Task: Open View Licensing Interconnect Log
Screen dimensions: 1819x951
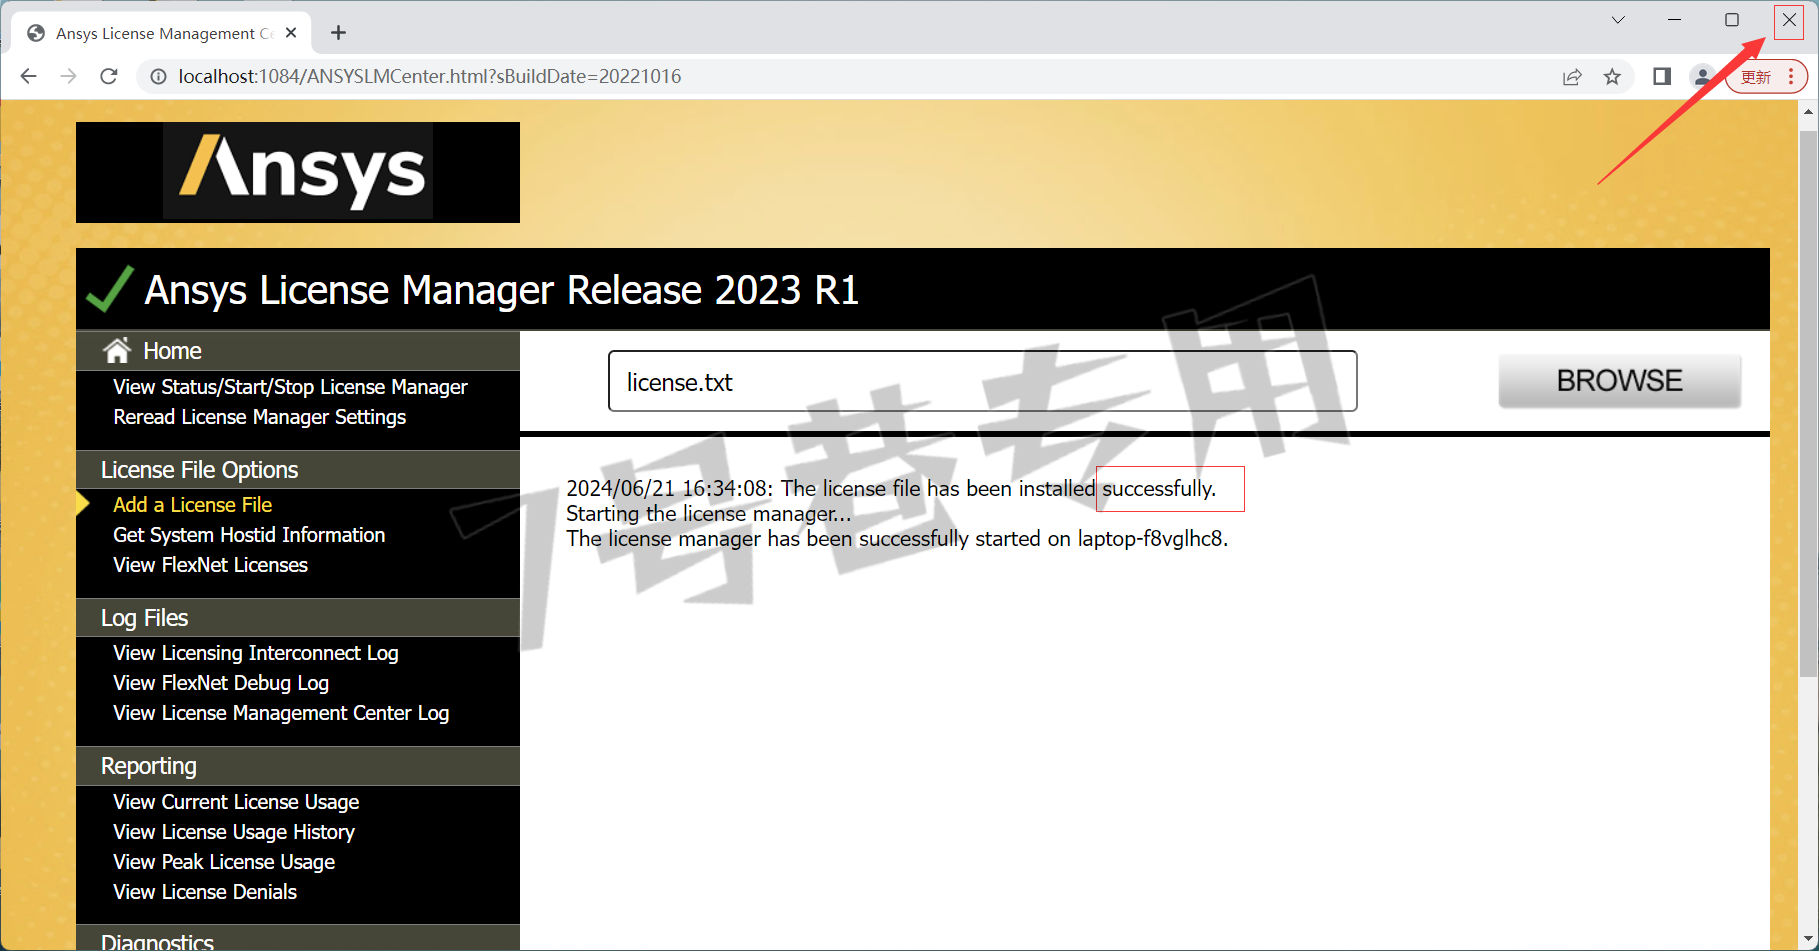Action: tap(255, 653)
